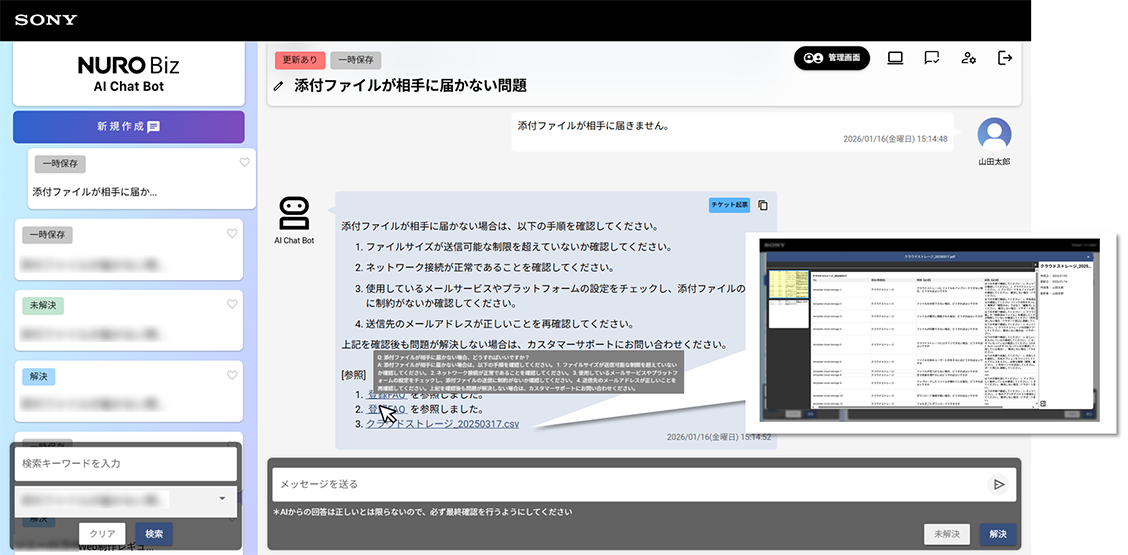Mark conversation as 未解決
Viewport: 1128px width, 555px height.
coord(947,534)
